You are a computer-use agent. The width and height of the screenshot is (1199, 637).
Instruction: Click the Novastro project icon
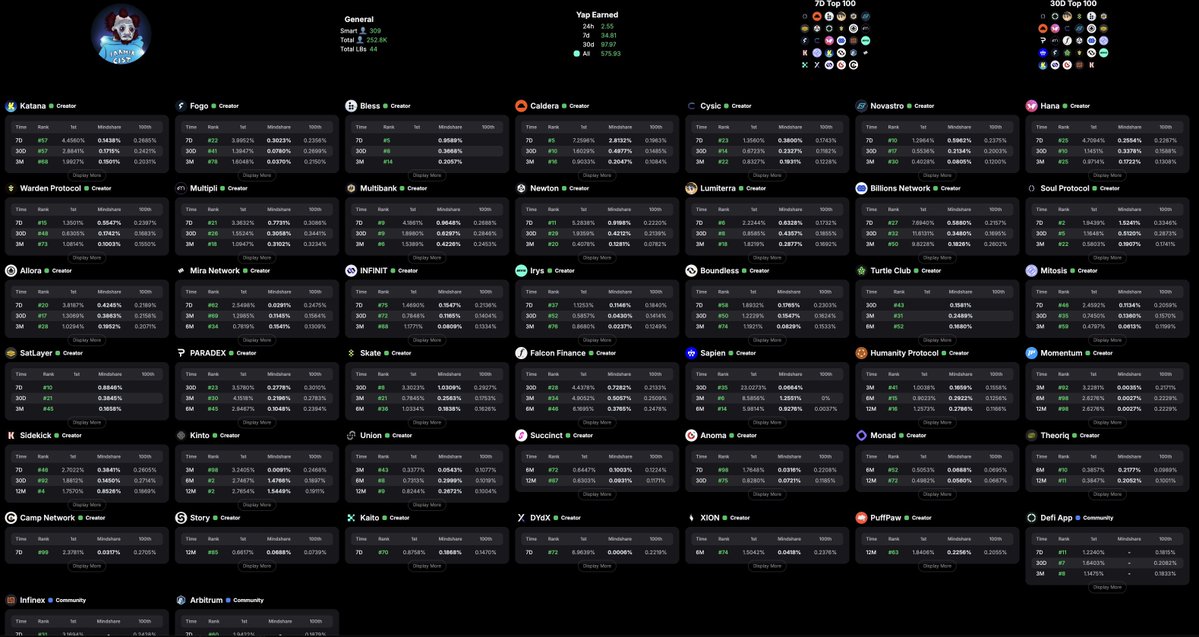(861, 106)
